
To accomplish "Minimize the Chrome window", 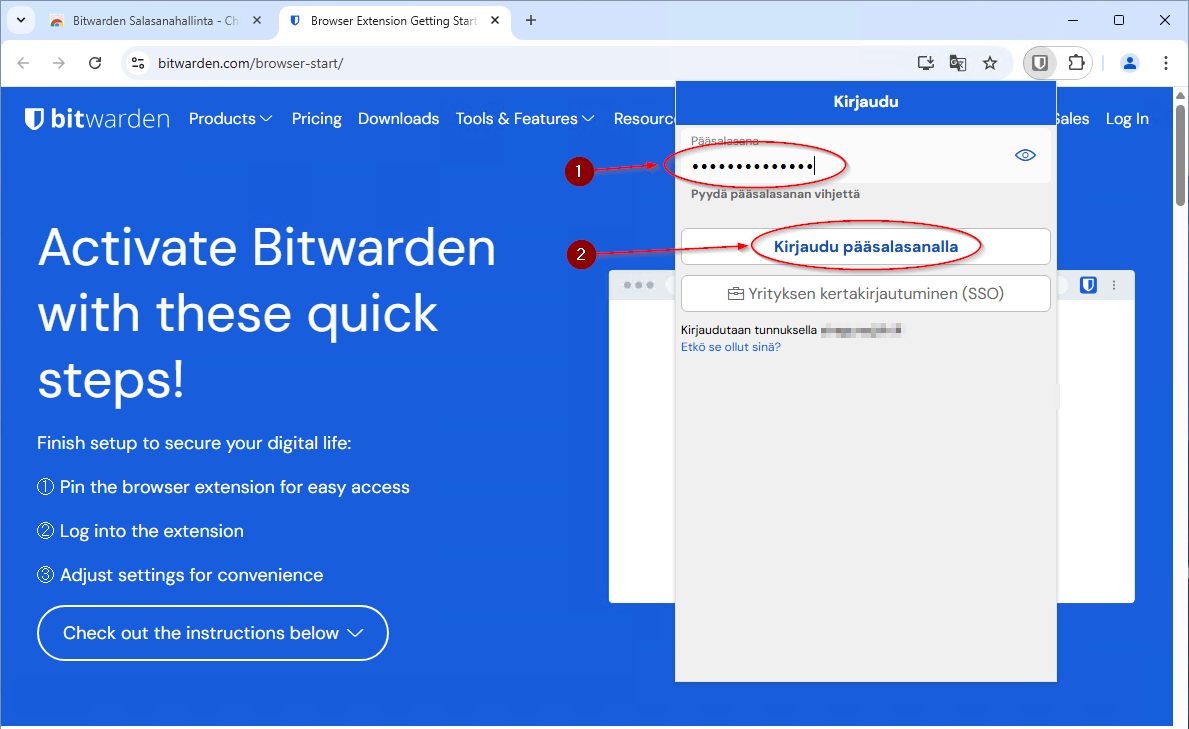I will tap(1072, 20).
